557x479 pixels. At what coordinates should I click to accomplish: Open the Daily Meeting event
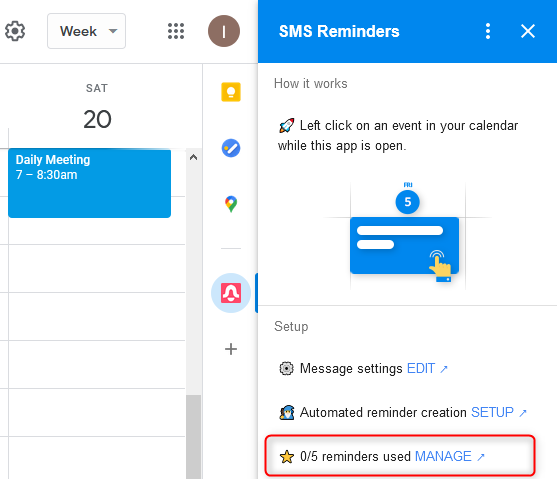[90, 183]
